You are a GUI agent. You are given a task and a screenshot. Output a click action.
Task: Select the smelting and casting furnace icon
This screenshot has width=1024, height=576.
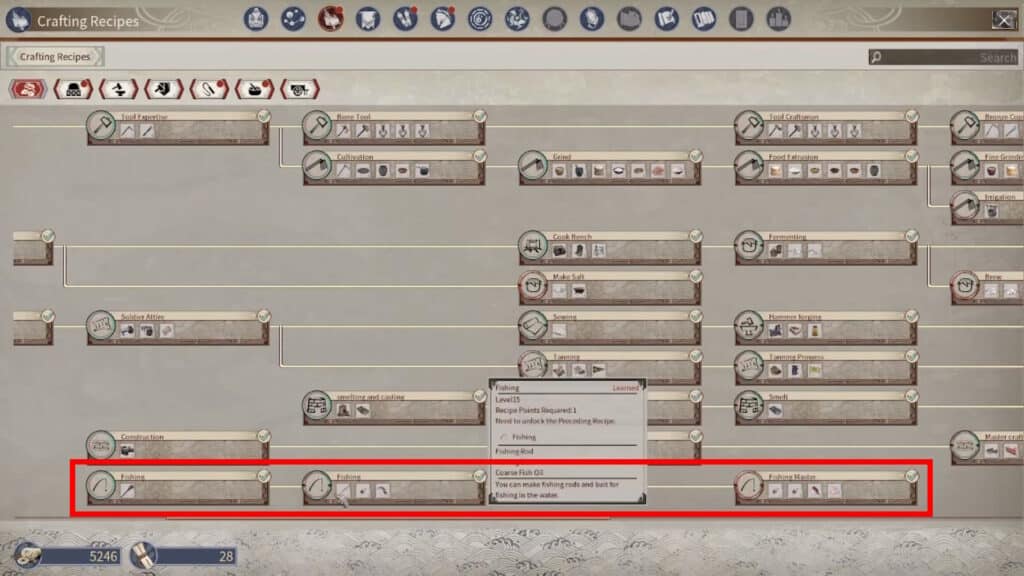pyautogui.click(x=317, y=405)
